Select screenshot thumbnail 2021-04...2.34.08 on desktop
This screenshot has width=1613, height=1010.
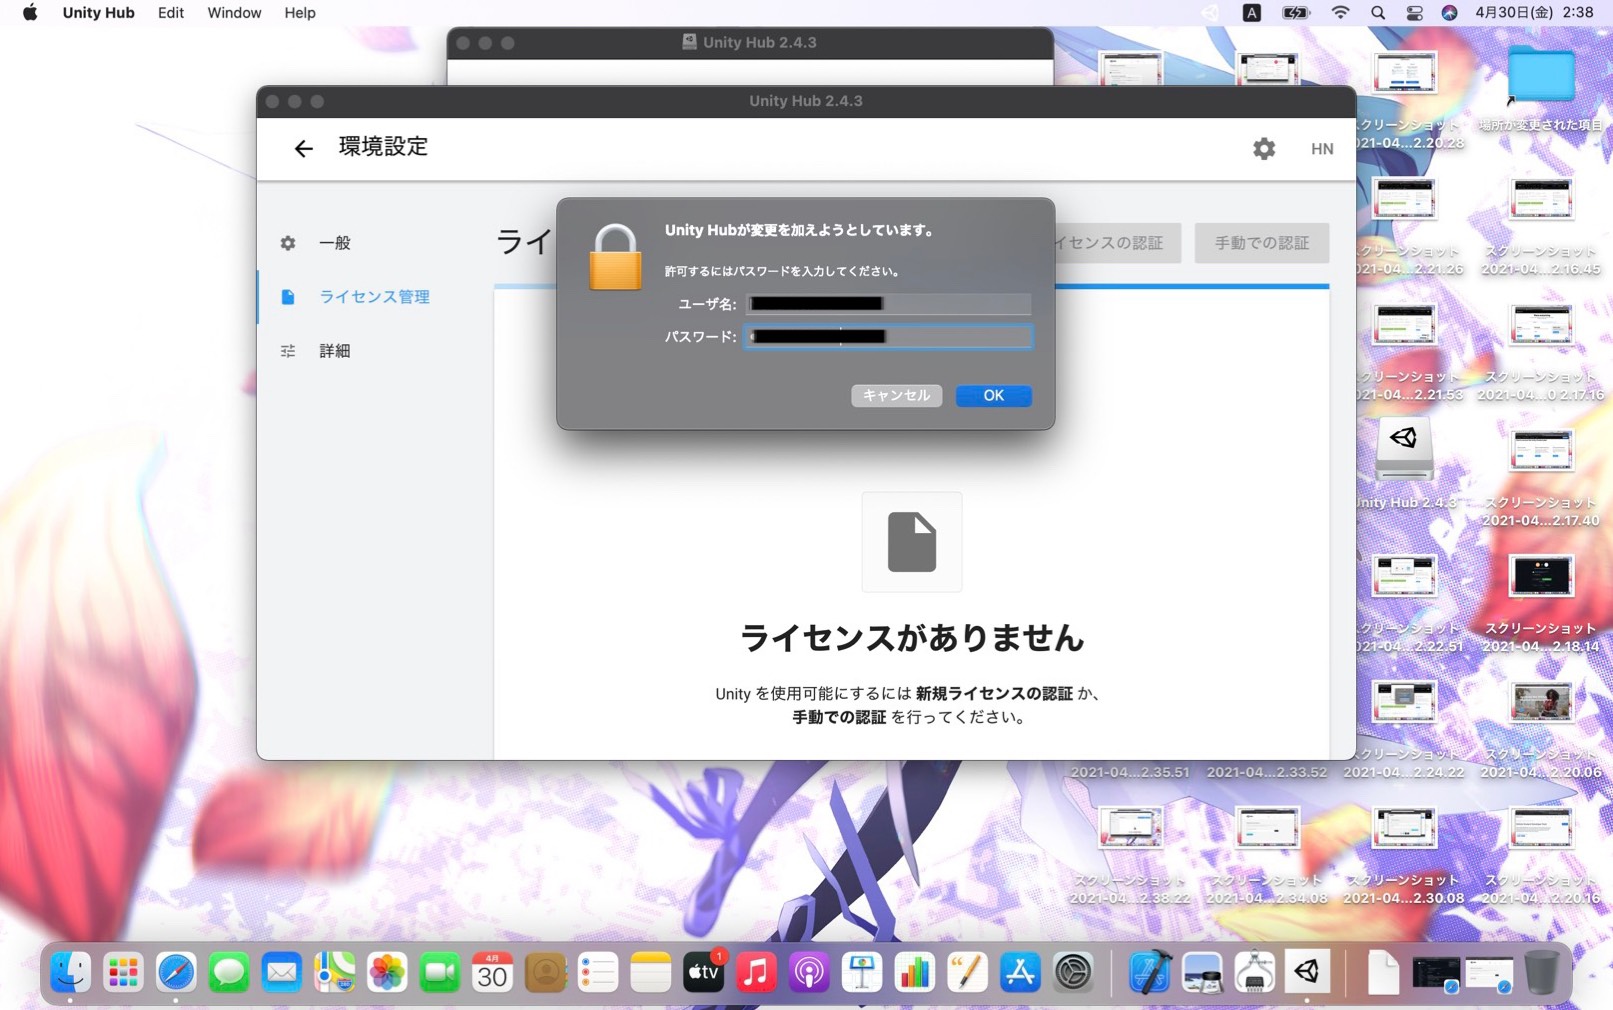1267,827
